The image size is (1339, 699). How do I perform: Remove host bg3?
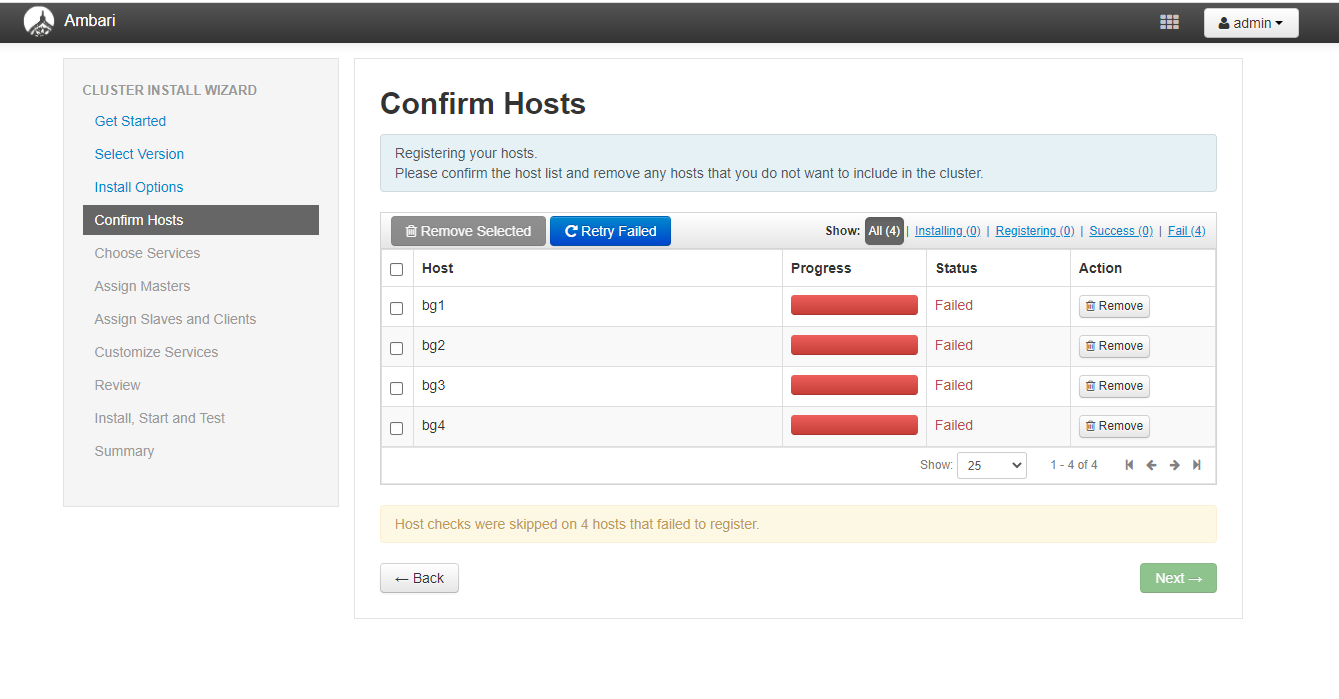coord(1114,386)
